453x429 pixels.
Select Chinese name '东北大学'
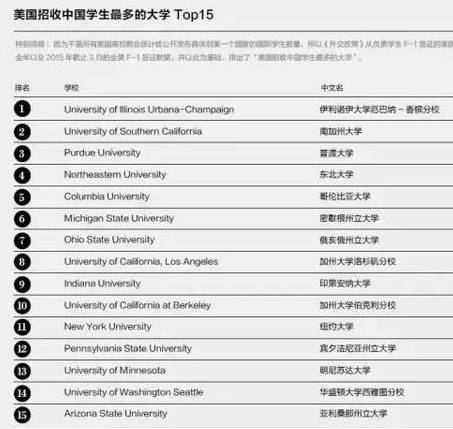click(337, 174)
